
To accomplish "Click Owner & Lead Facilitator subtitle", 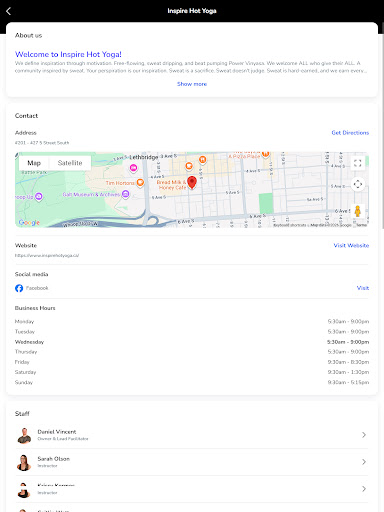I will [63, 439].
